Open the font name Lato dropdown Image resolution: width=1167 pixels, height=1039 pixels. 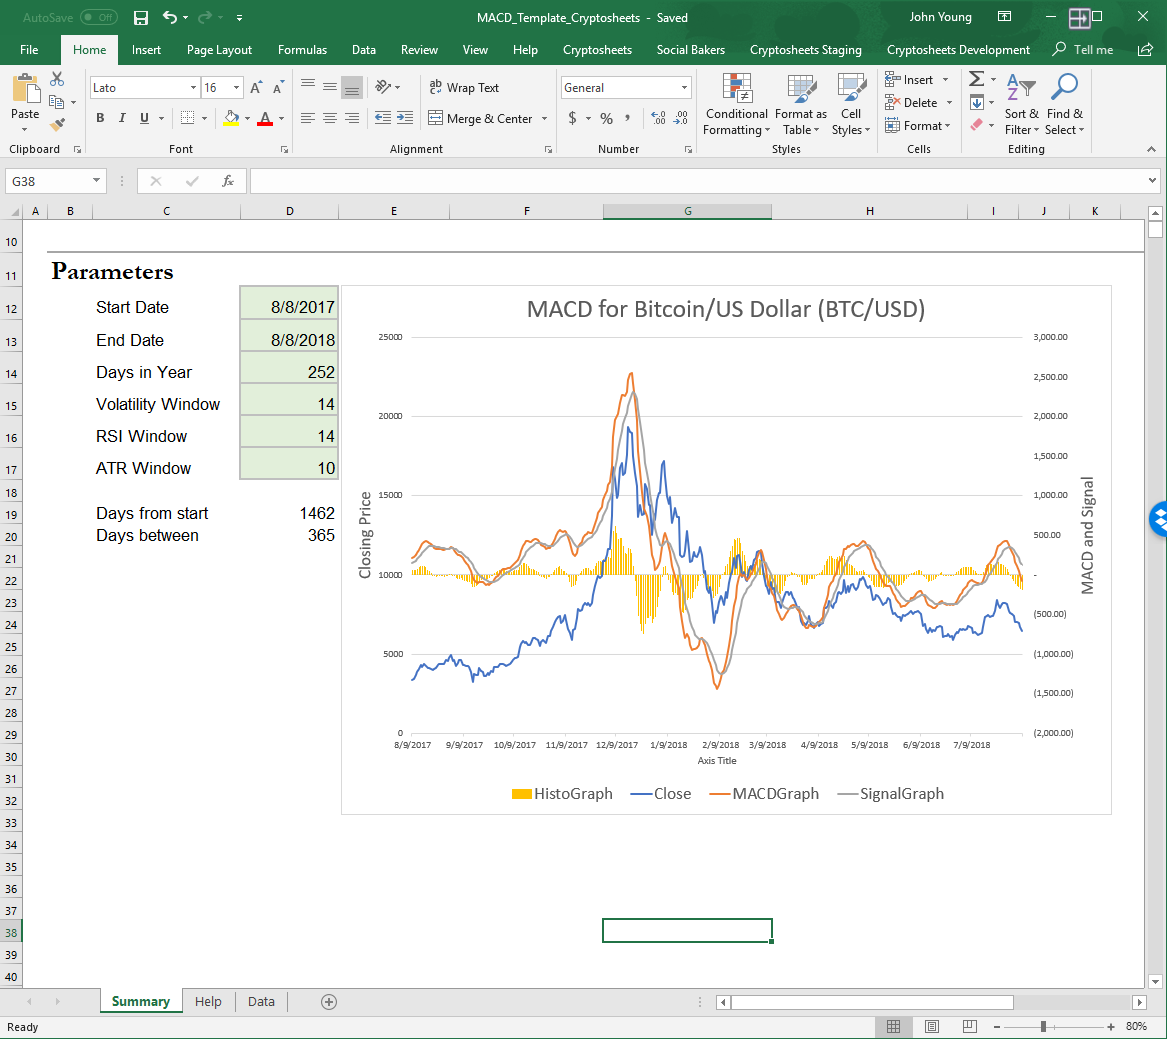(193, 88)
